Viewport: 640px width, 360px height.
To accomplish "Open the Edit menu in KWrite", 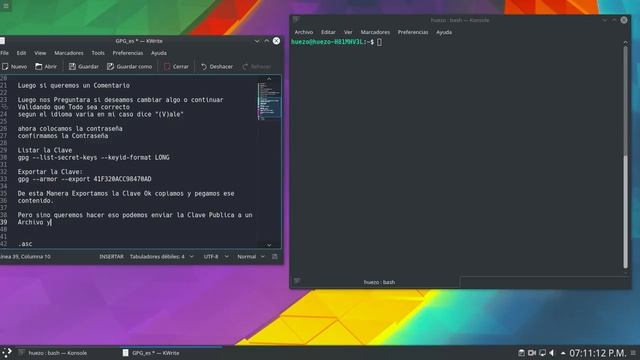I will (x=21, y=53).
